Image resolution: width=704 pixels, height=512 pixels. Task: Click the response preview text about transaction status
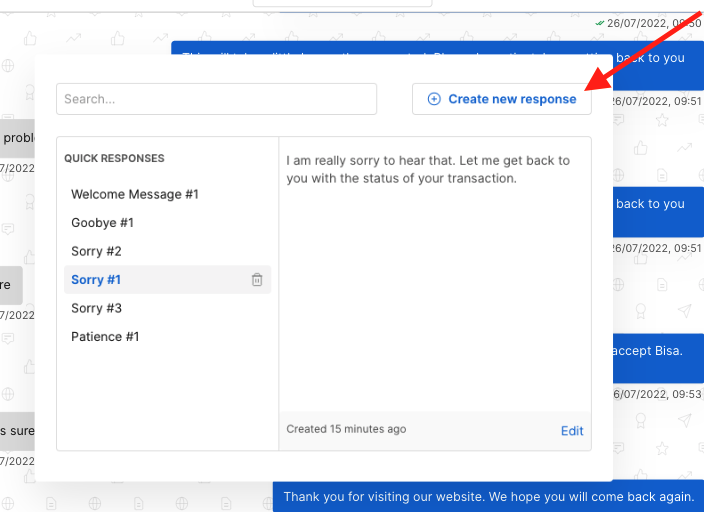(428, 170)
